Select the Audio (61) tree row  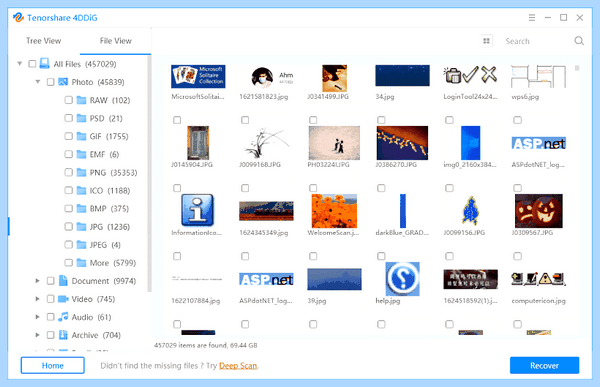(x=74, y=317)
